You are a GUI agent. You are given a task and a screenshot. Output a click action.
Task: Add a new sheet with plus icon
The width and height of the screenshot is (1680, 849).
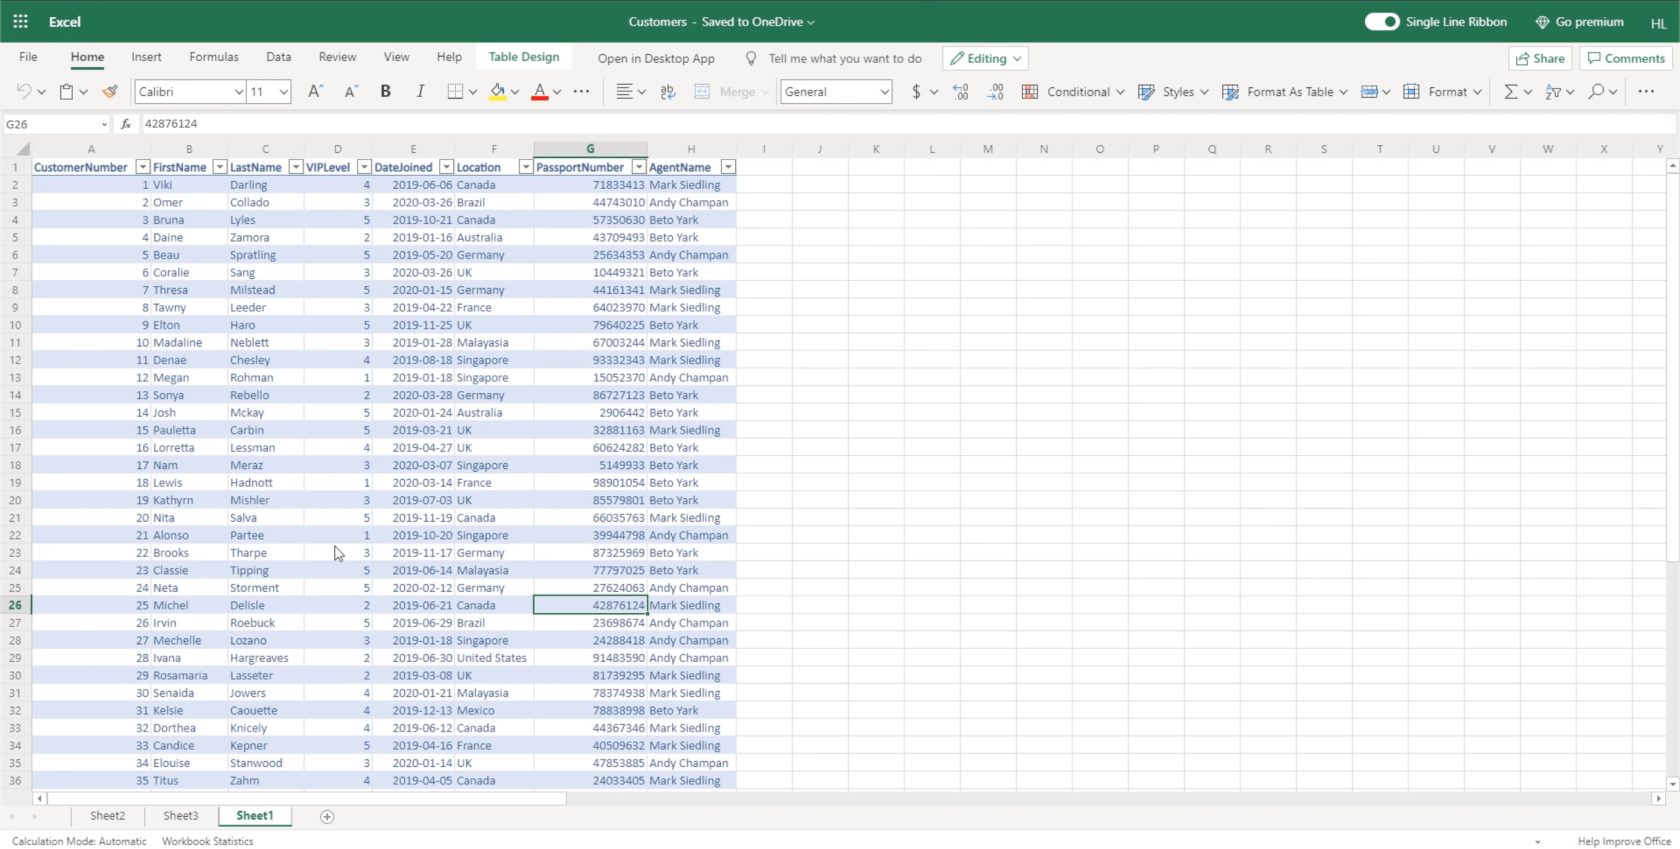326,817
